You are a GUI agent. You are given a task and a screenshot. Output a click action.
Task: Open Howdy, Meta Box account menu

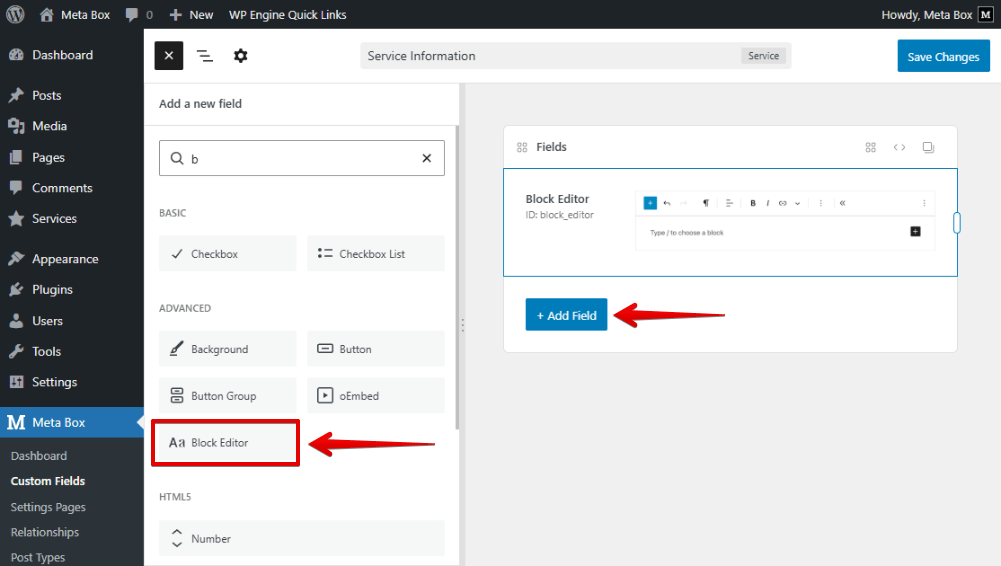[937, 14]
